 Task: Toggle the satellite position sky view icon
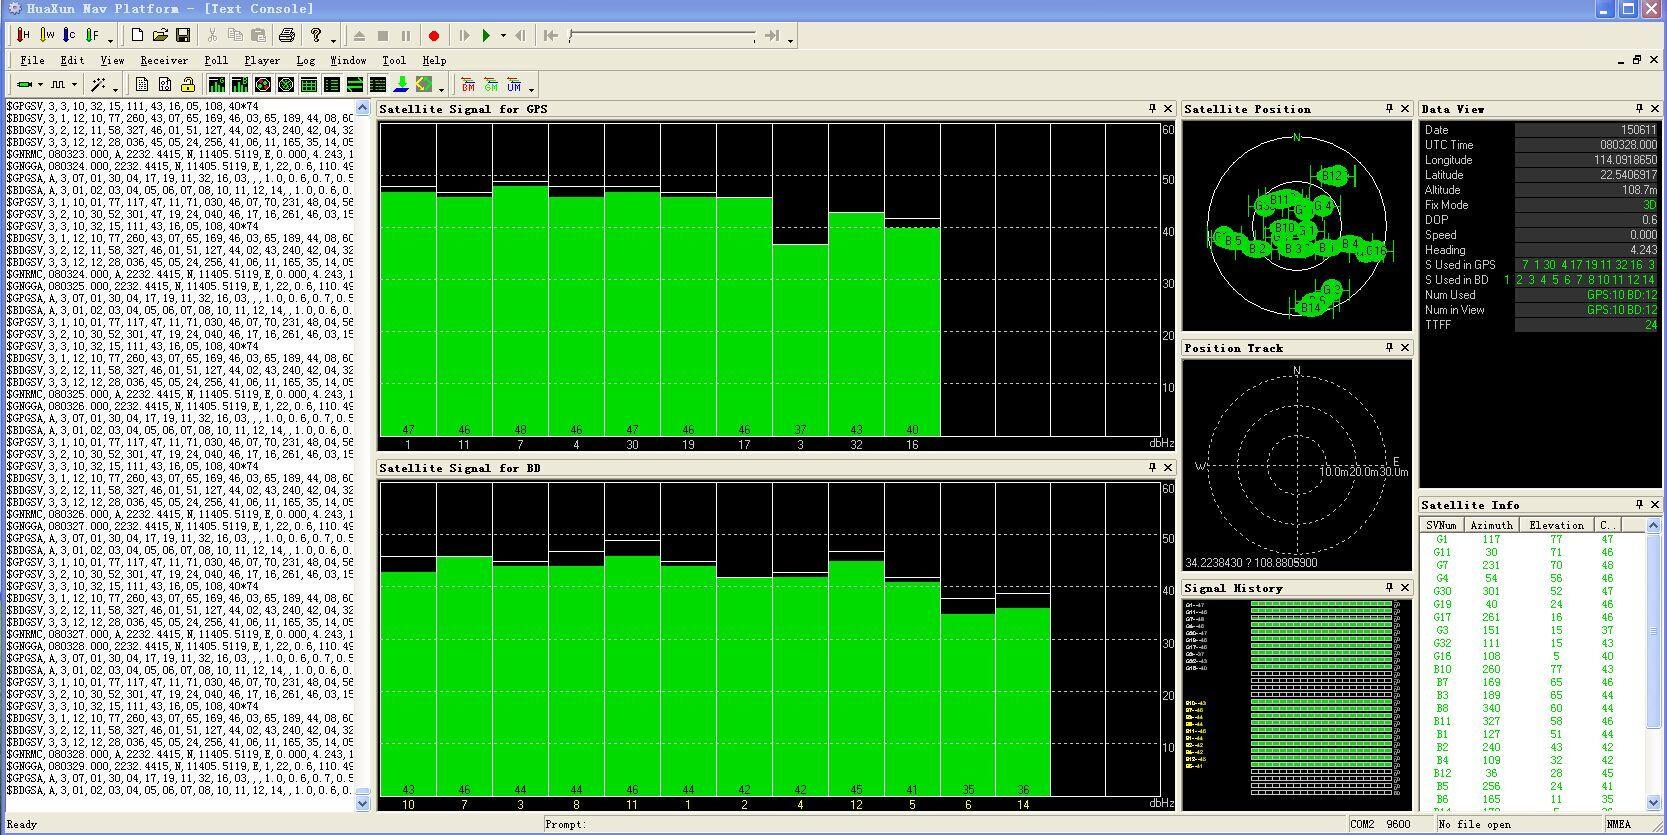click(x=263, y=85)
